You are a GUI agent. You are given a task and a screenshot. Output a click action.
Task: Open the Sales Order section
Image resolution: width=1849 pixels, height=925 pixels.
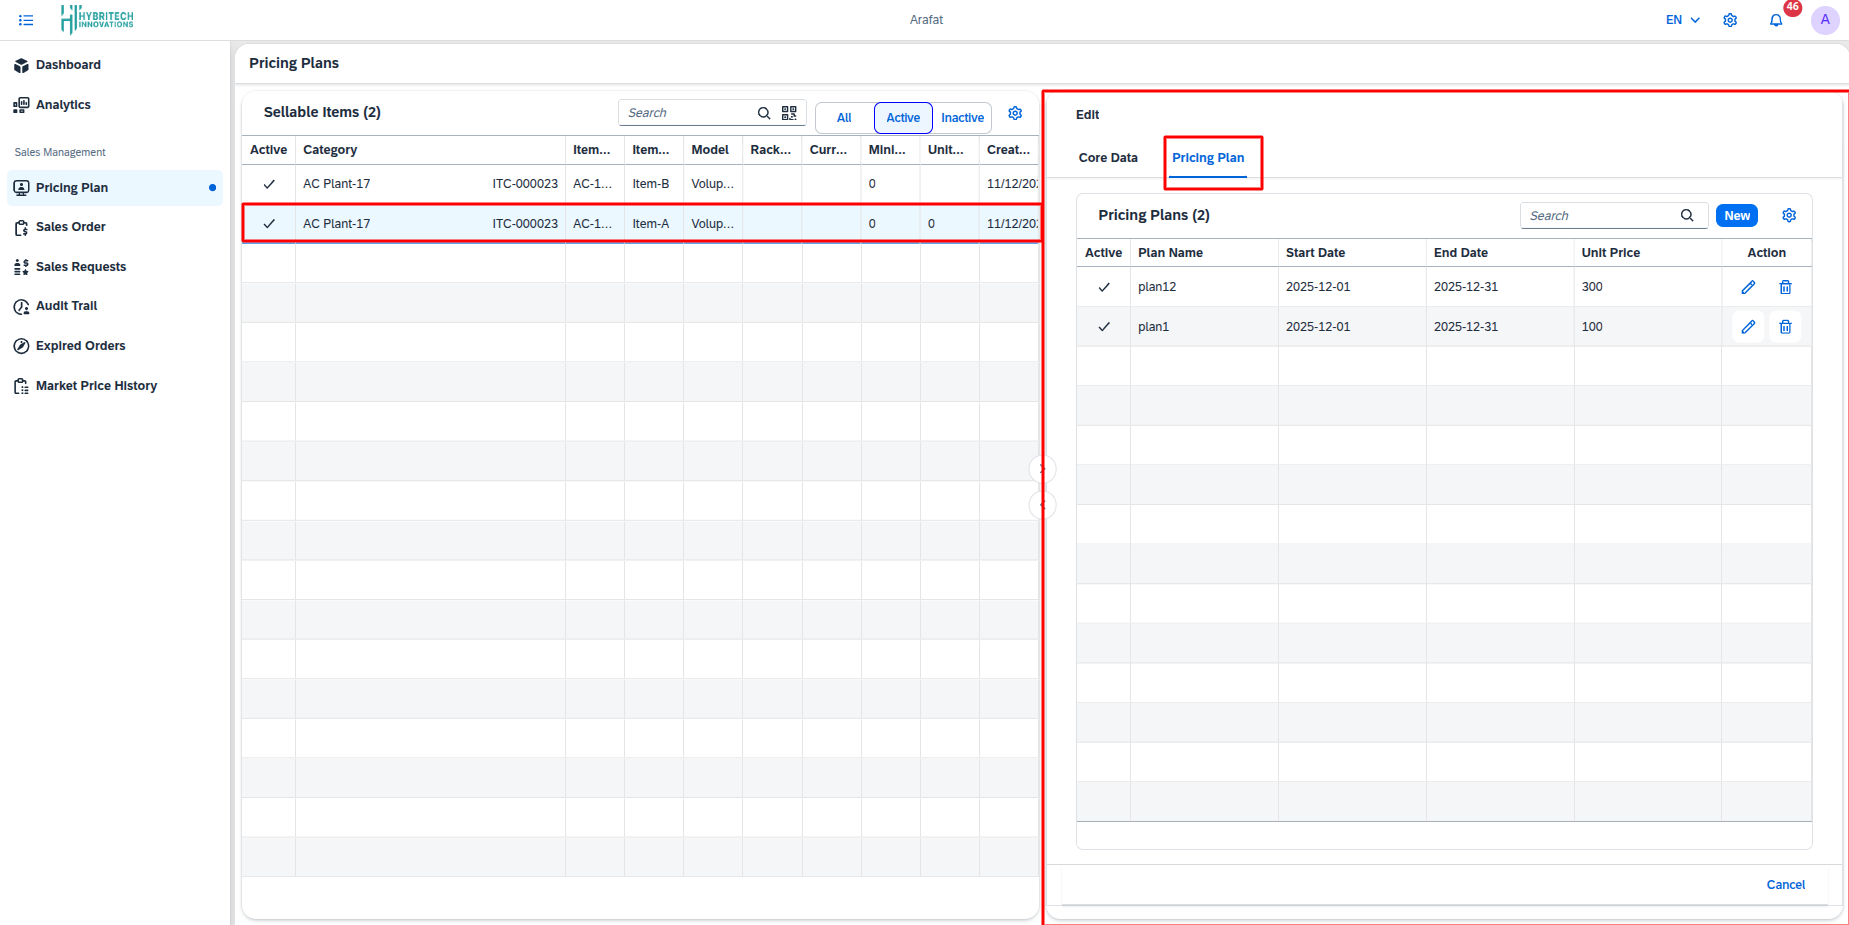(70, 227)
